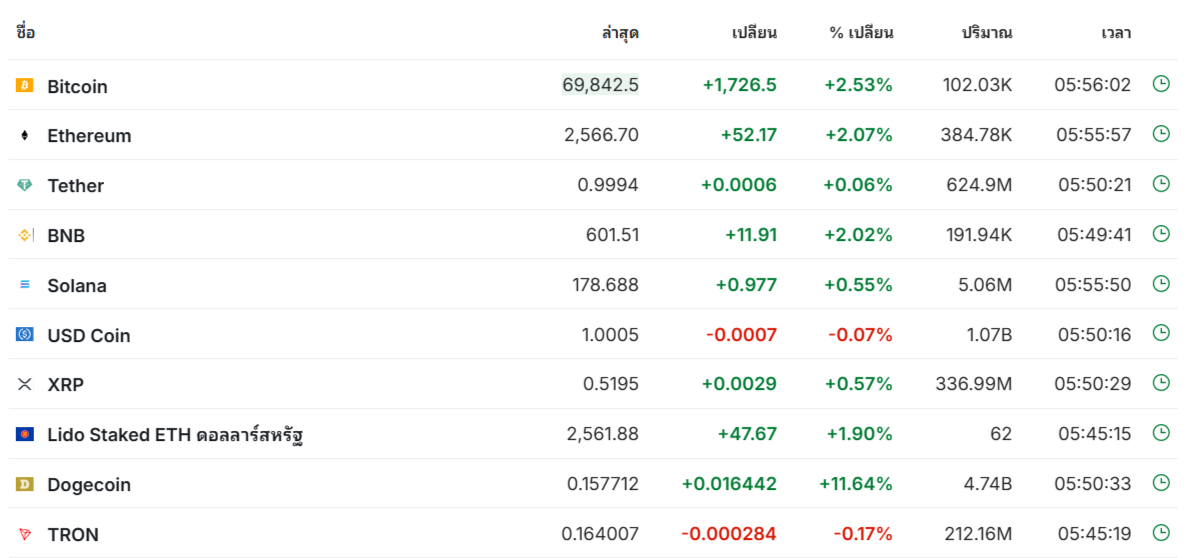The height and width of the screenshot is (558, 1189).
Task: Click the Dogecoin logo icon
Action: coord(24,484)
